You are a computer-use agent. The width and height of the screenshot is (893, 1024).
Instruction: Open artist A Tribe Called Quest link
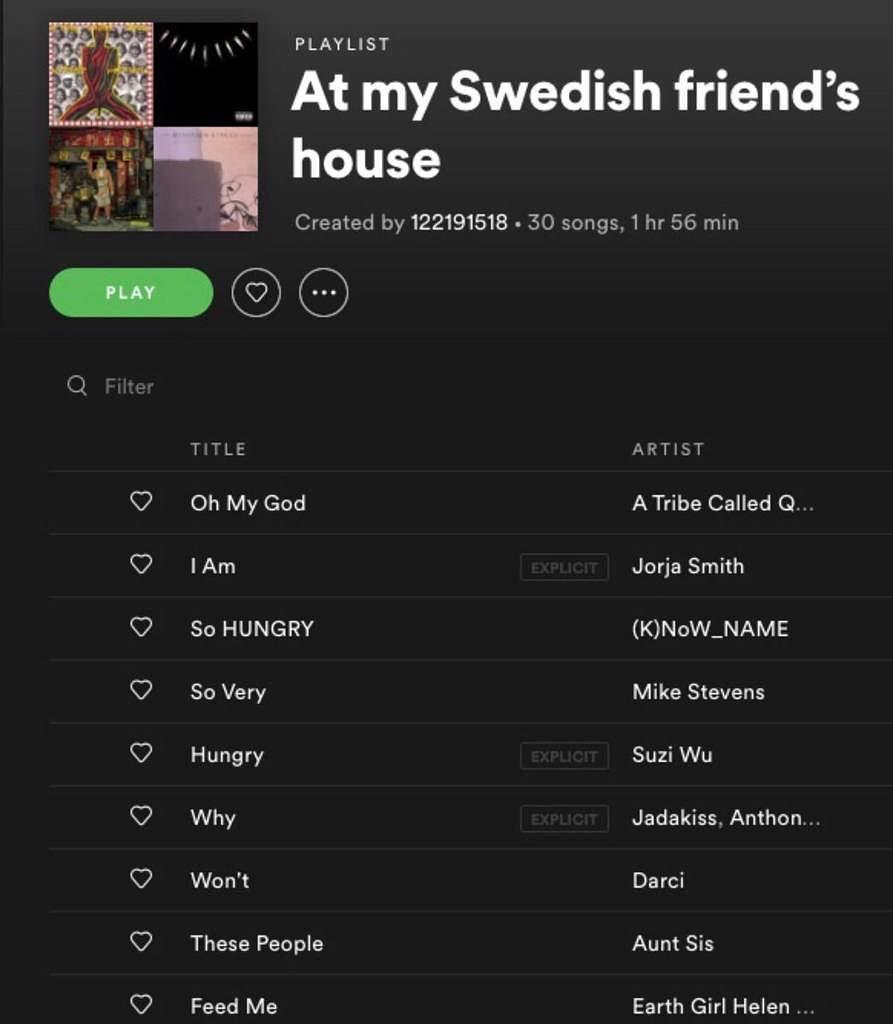tap(723, 503)
